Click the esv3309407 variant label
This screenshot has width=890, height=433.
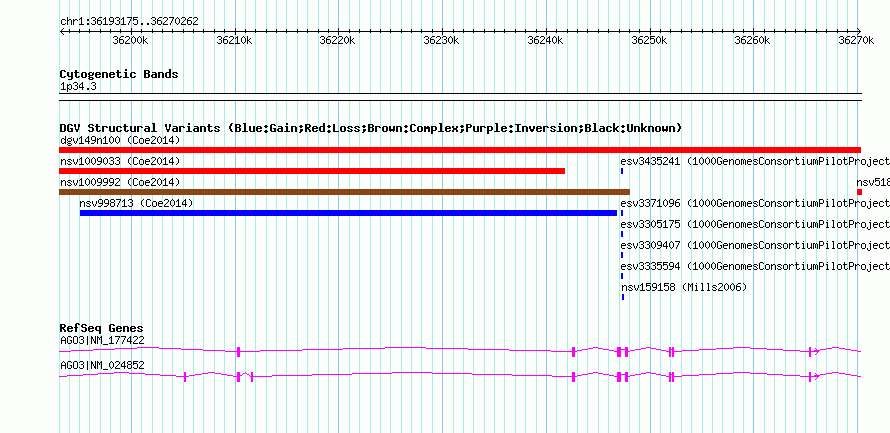pos(755,245)
